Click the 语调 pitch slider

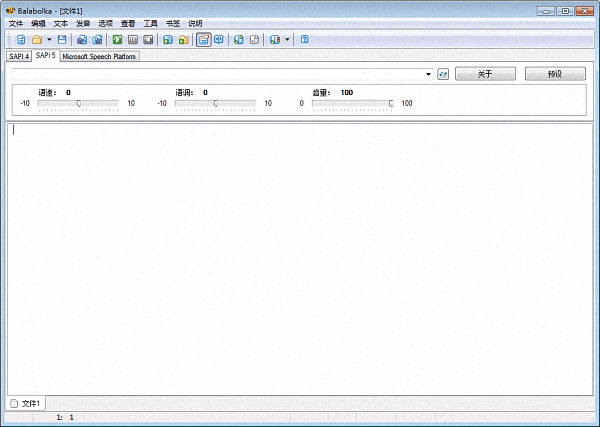pos(215,103)
